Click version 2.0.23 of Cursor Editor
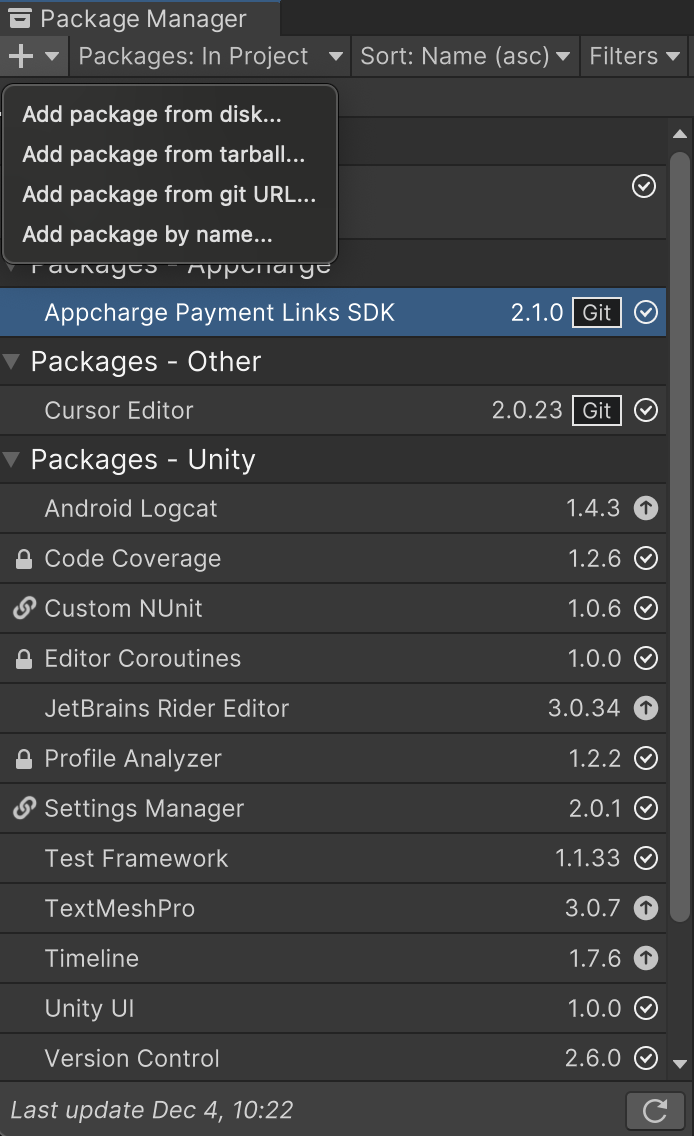Viewport: 694px width, 1136px height. [527, 410]
